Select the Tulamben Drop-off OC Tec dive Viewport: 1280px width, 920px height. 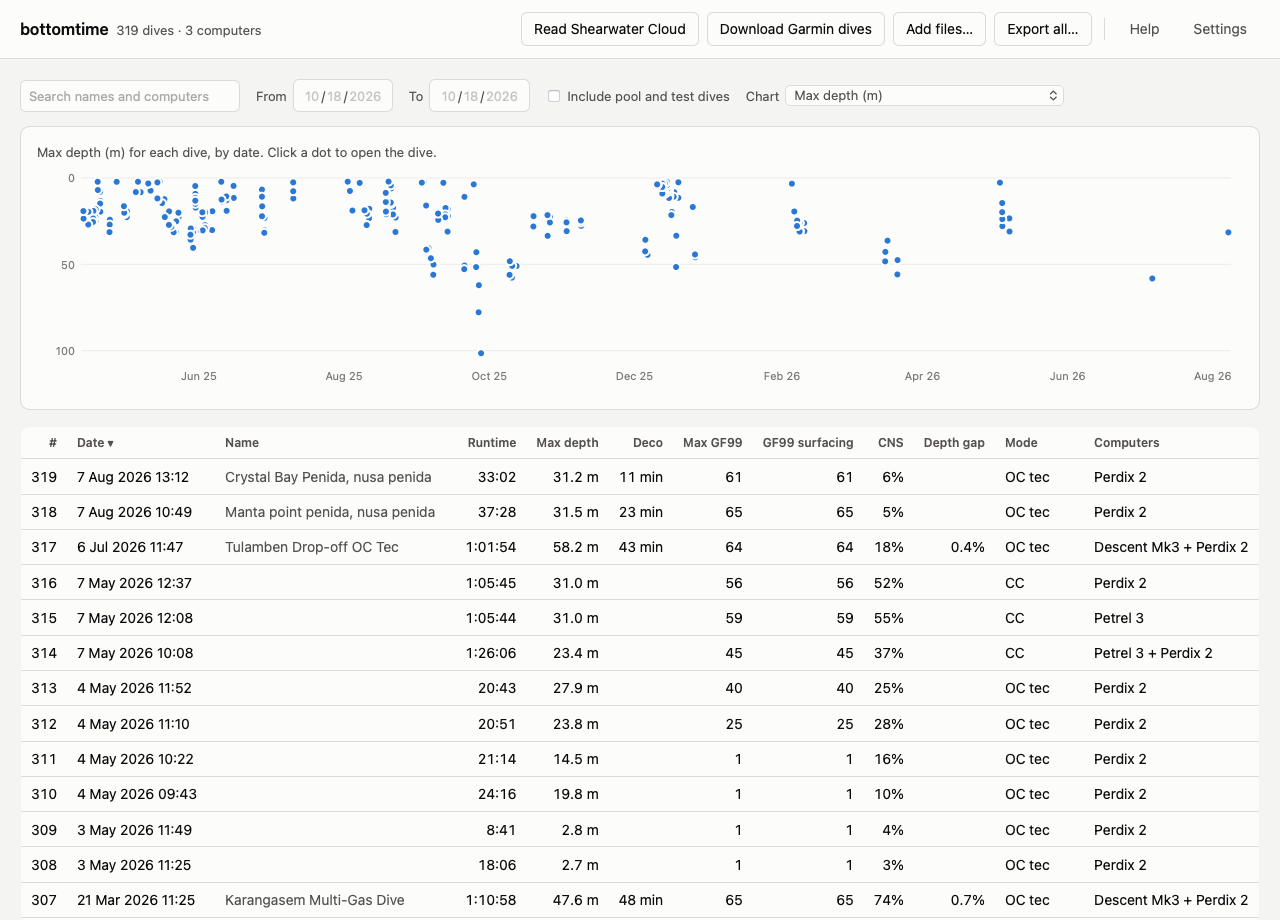coord(312,547)
